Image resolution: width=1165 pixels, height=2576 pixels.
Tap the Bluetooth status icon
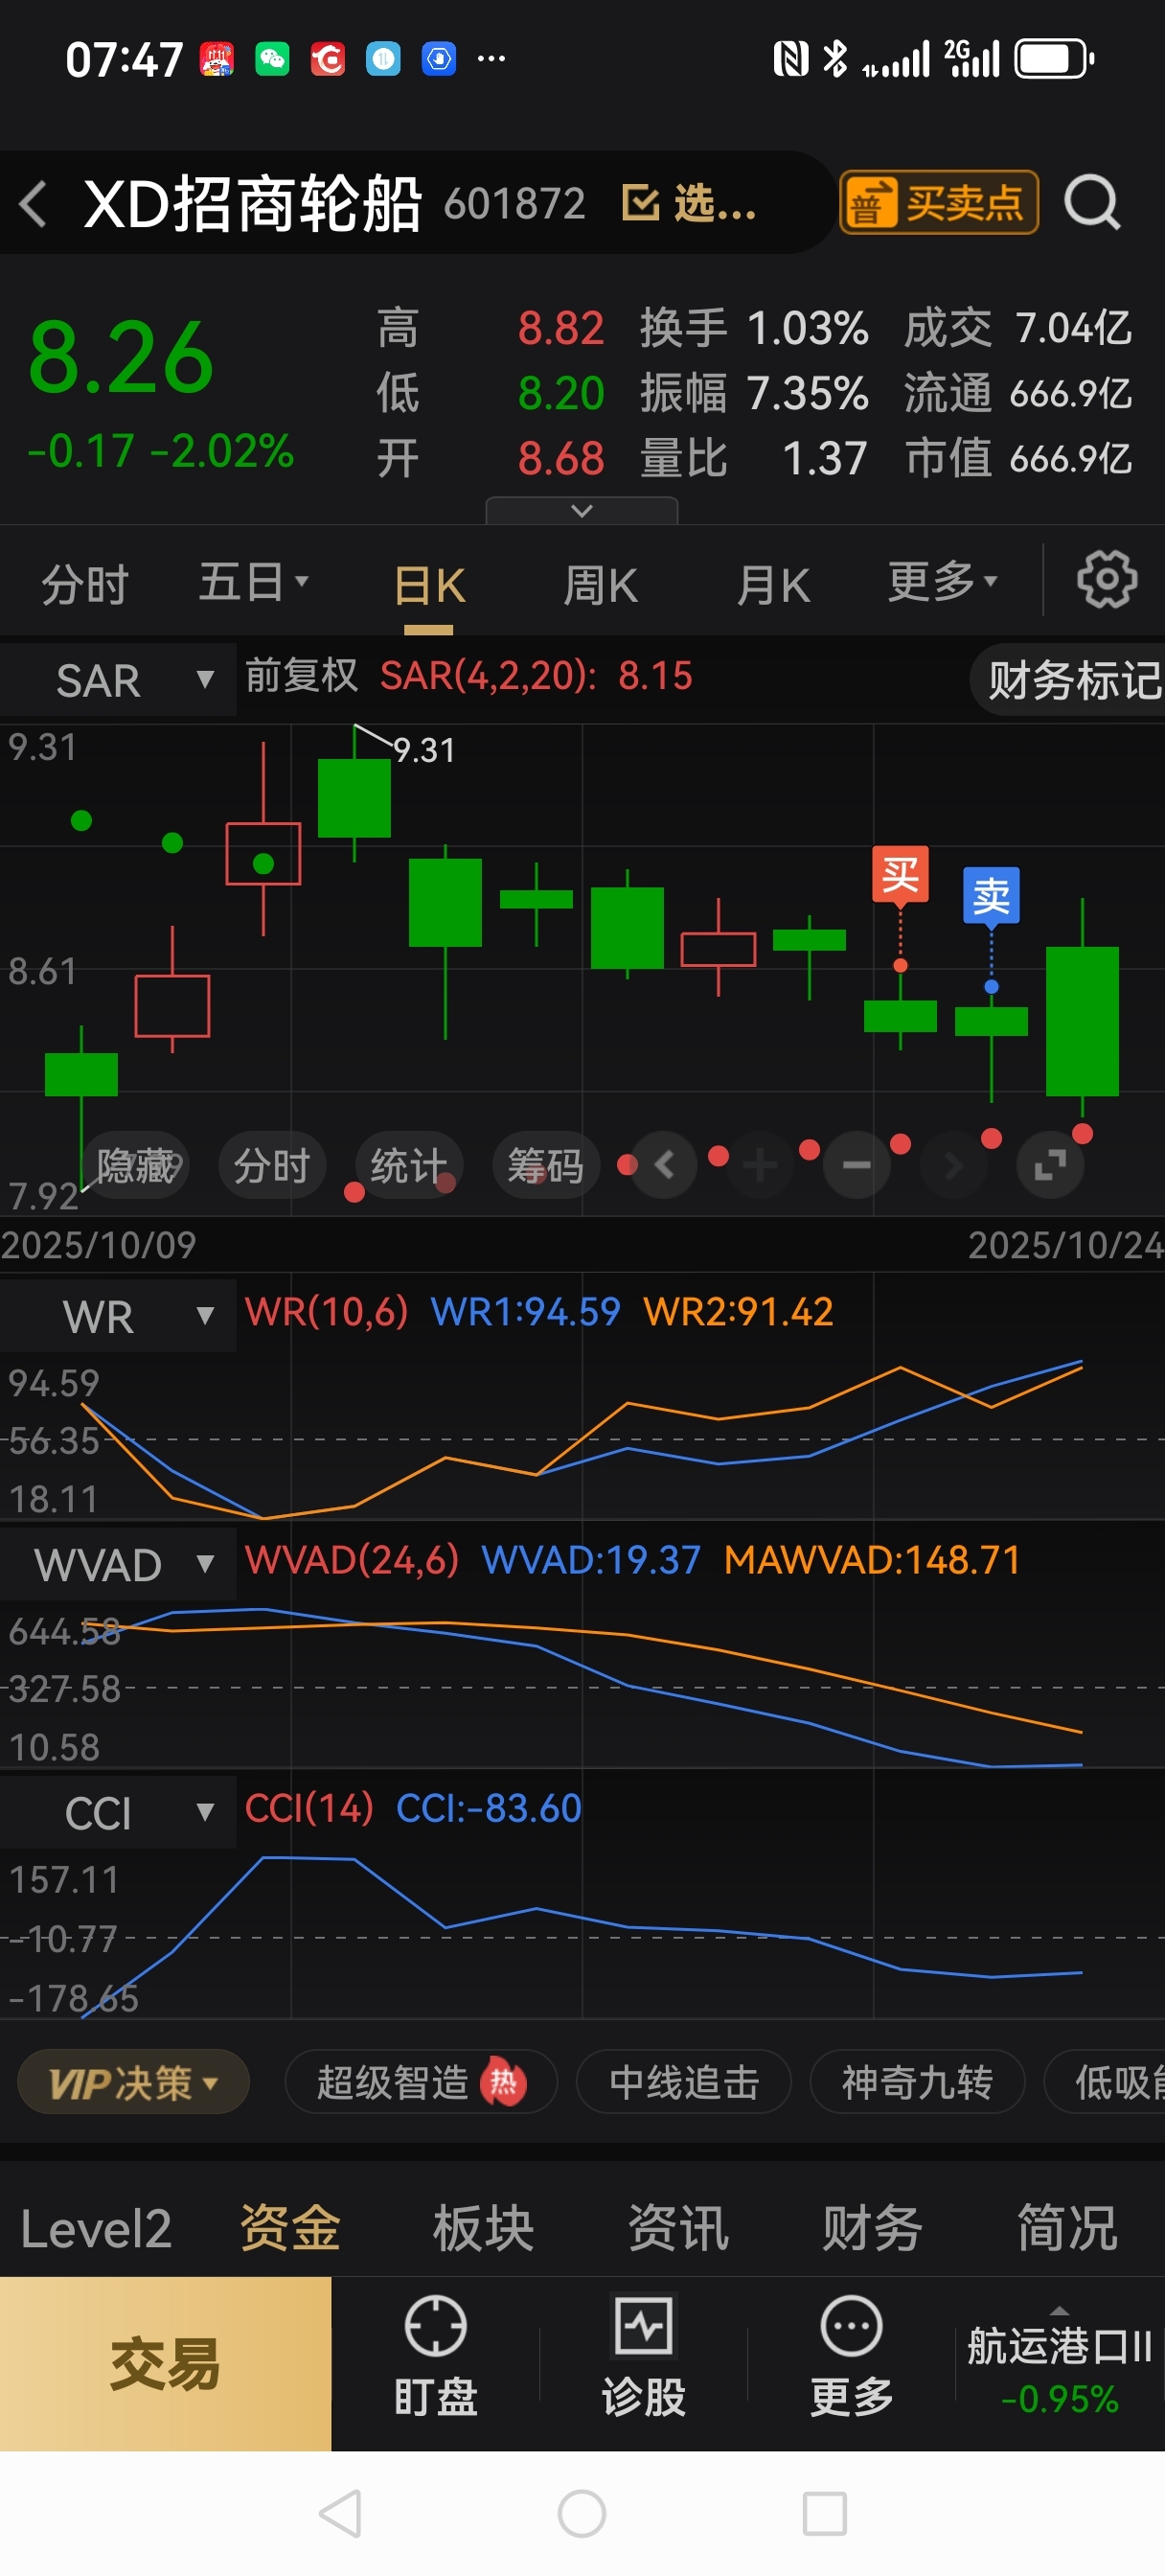point(834,59)
